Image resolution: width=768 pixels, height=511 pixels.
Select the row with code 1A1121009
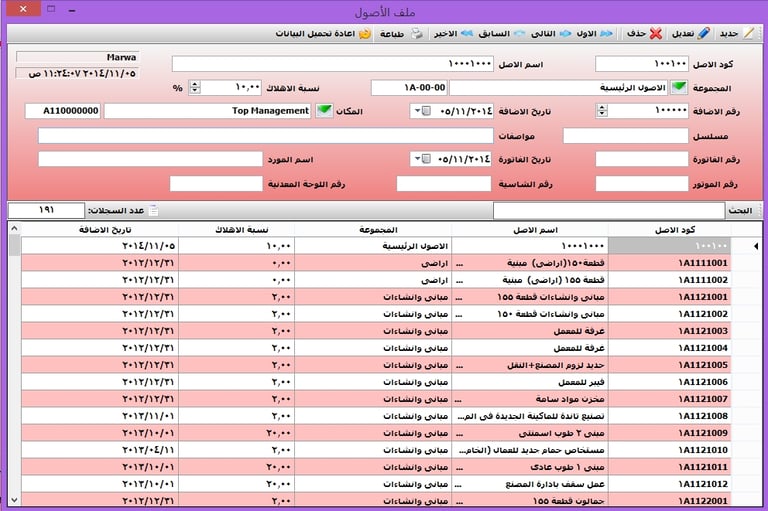(376, 433)
